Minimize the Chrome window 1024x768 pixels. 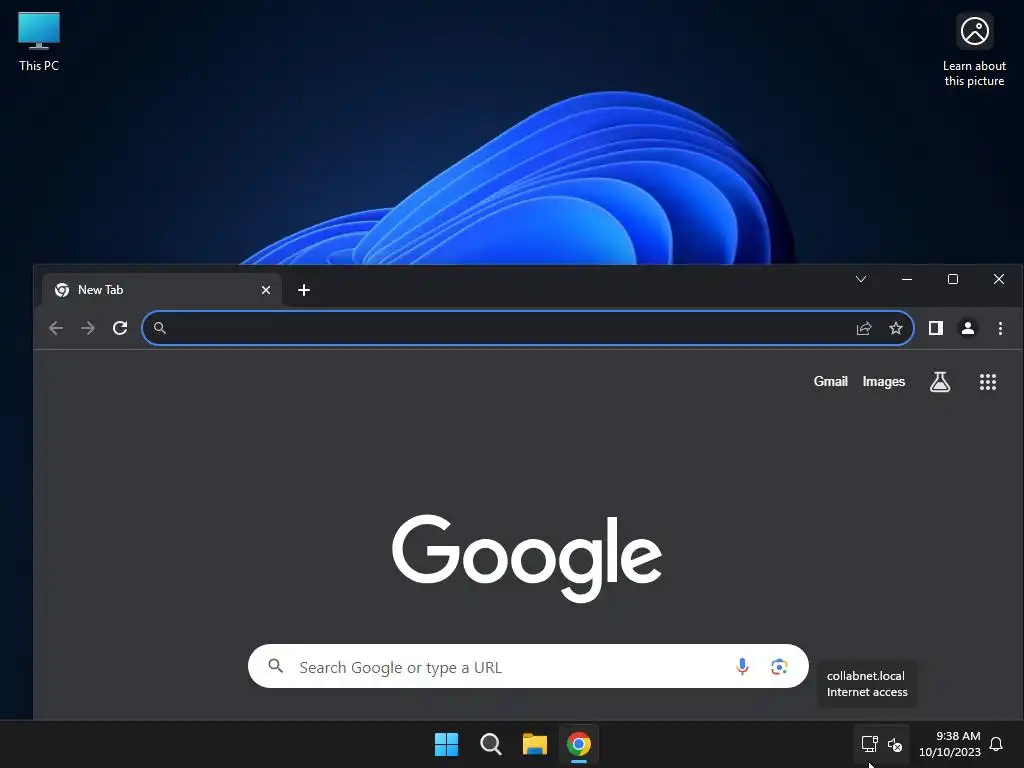click(906, 279)
